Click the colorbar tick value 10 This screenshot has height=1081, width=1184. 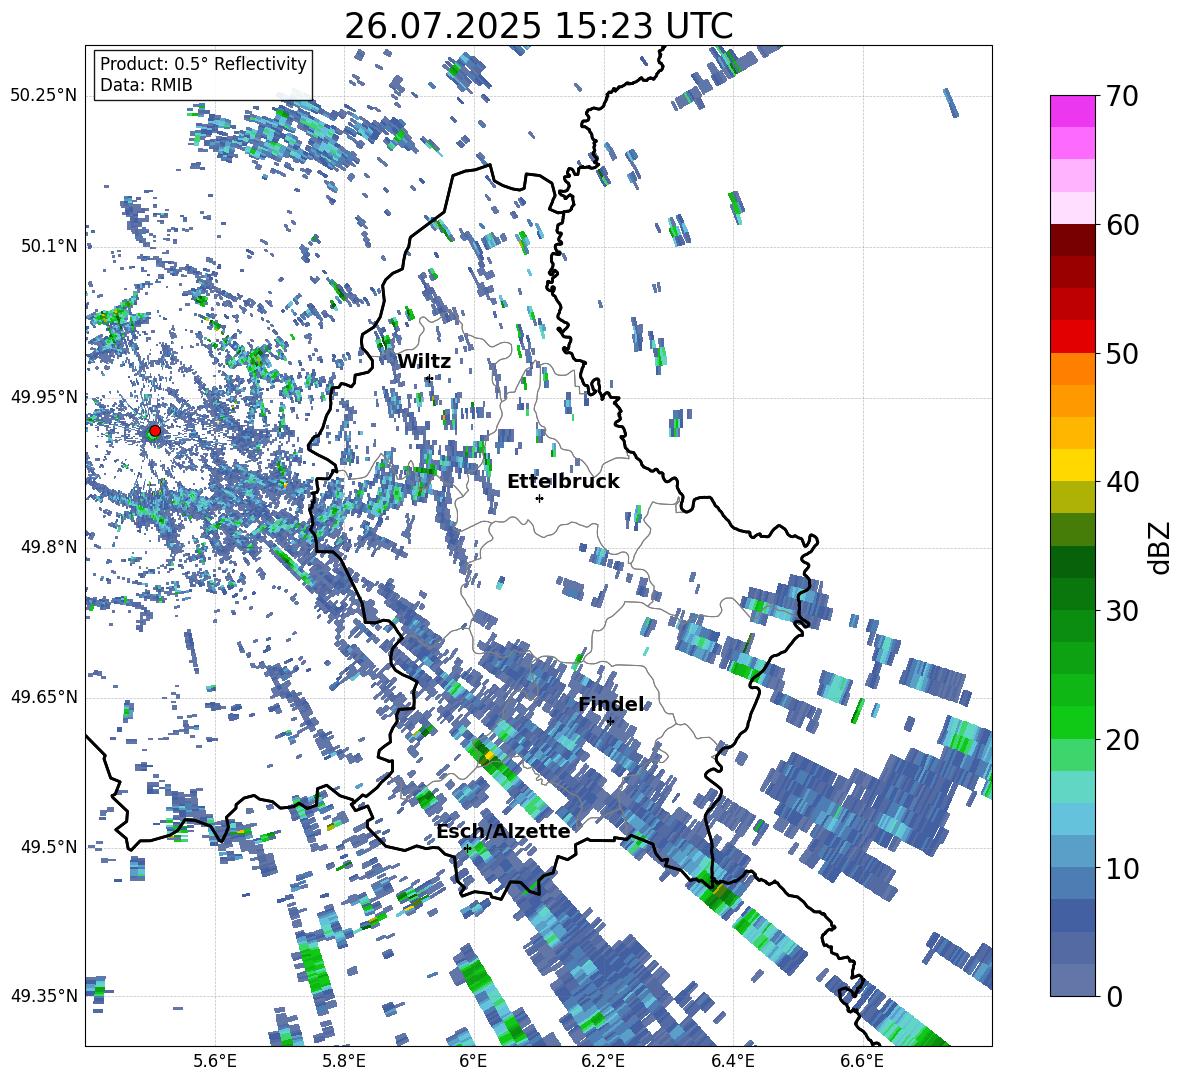1122,867
